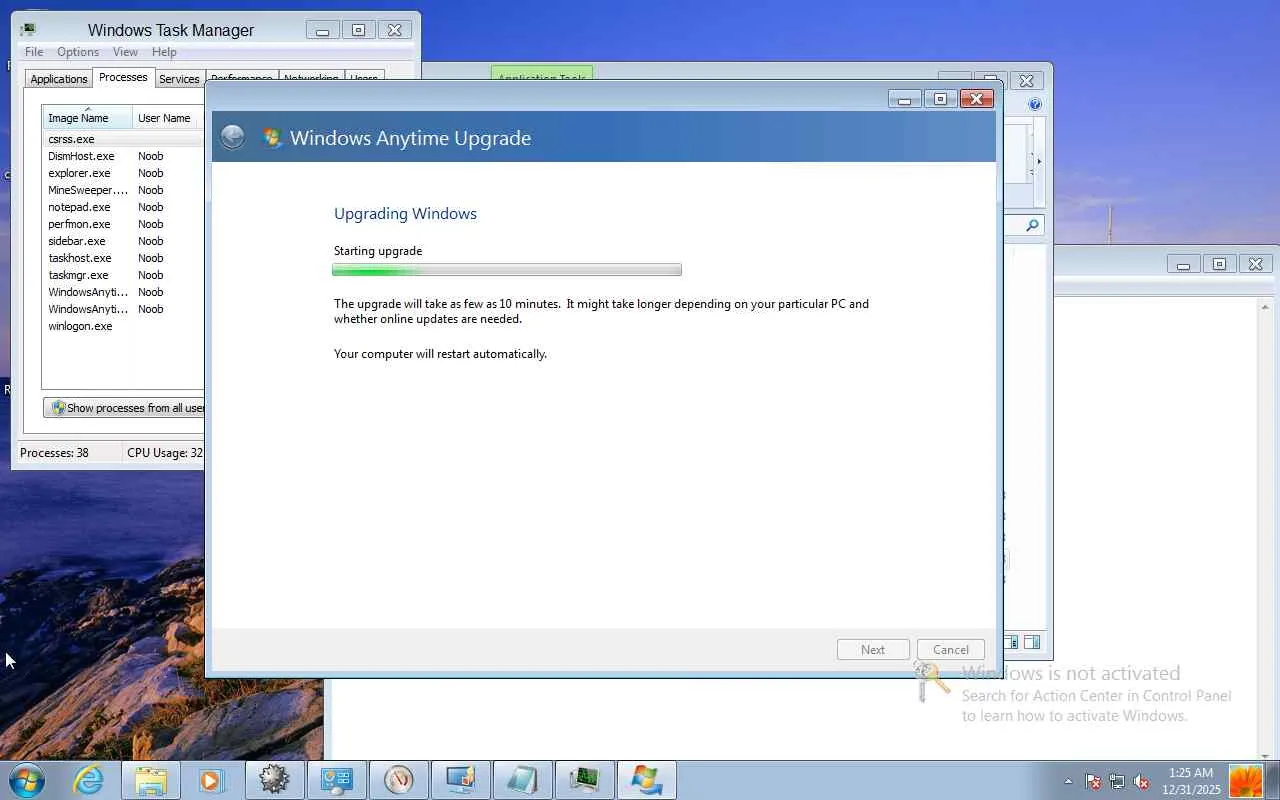Viewport: 1280px width, 800px height.
Task: Click the Task Manager title bar icon
Action: point(28,30)
